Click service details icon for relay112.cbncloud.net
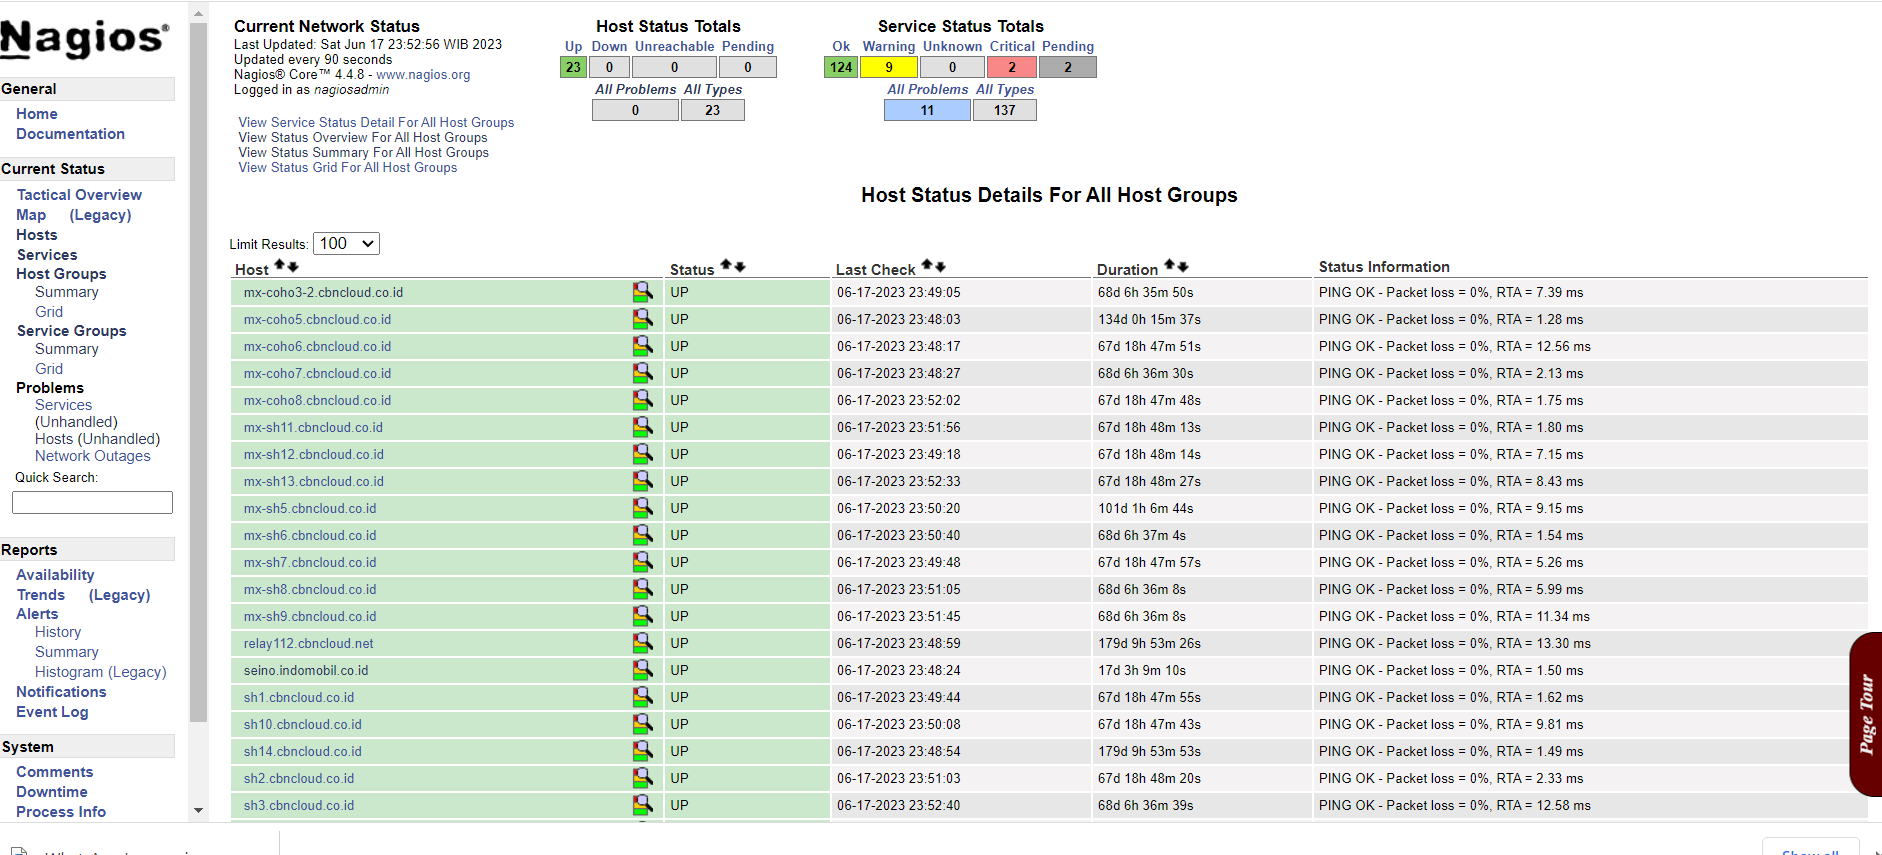The width and height of the screenshot is (1882, 855). point(642,643)
